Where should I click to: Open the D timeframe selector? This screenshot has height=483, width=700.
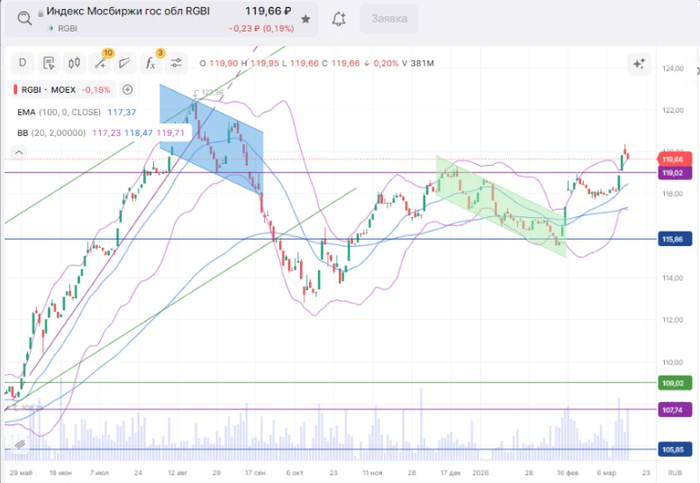point(22,63)
